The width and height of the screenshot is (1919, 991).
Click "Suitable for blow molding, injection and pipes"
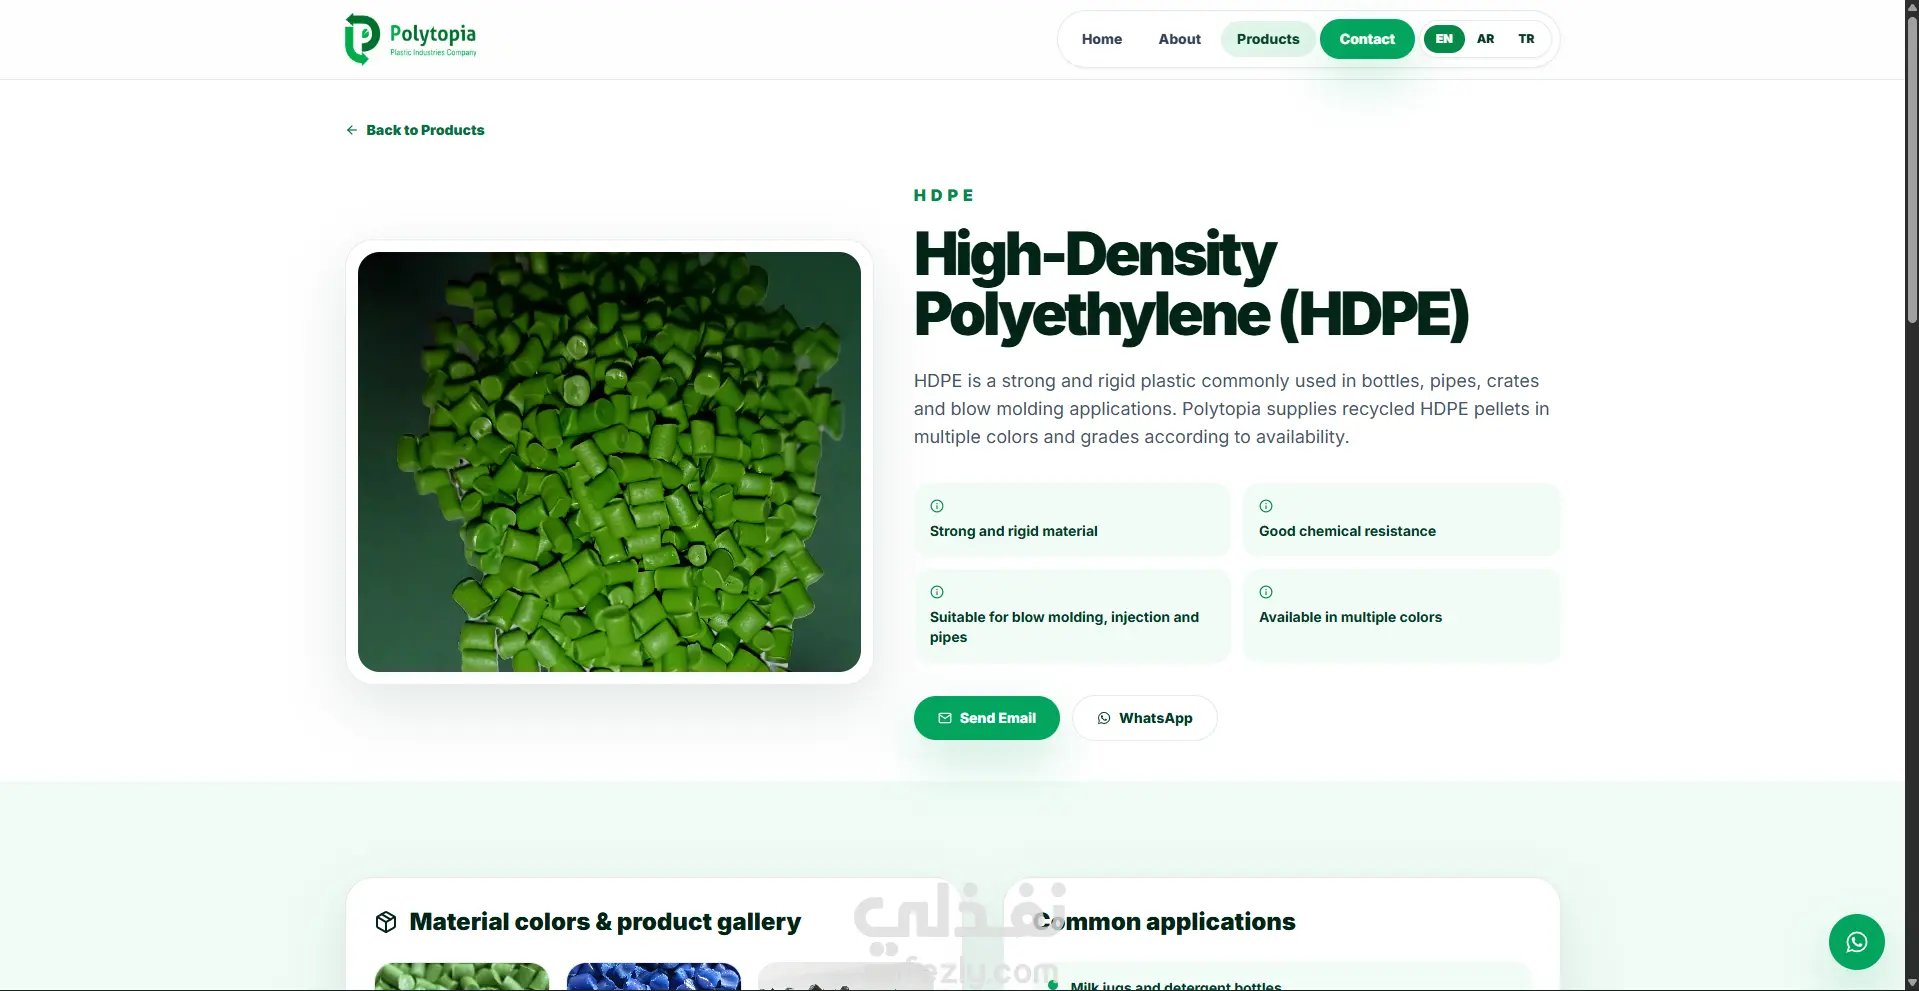[1064, 627]
